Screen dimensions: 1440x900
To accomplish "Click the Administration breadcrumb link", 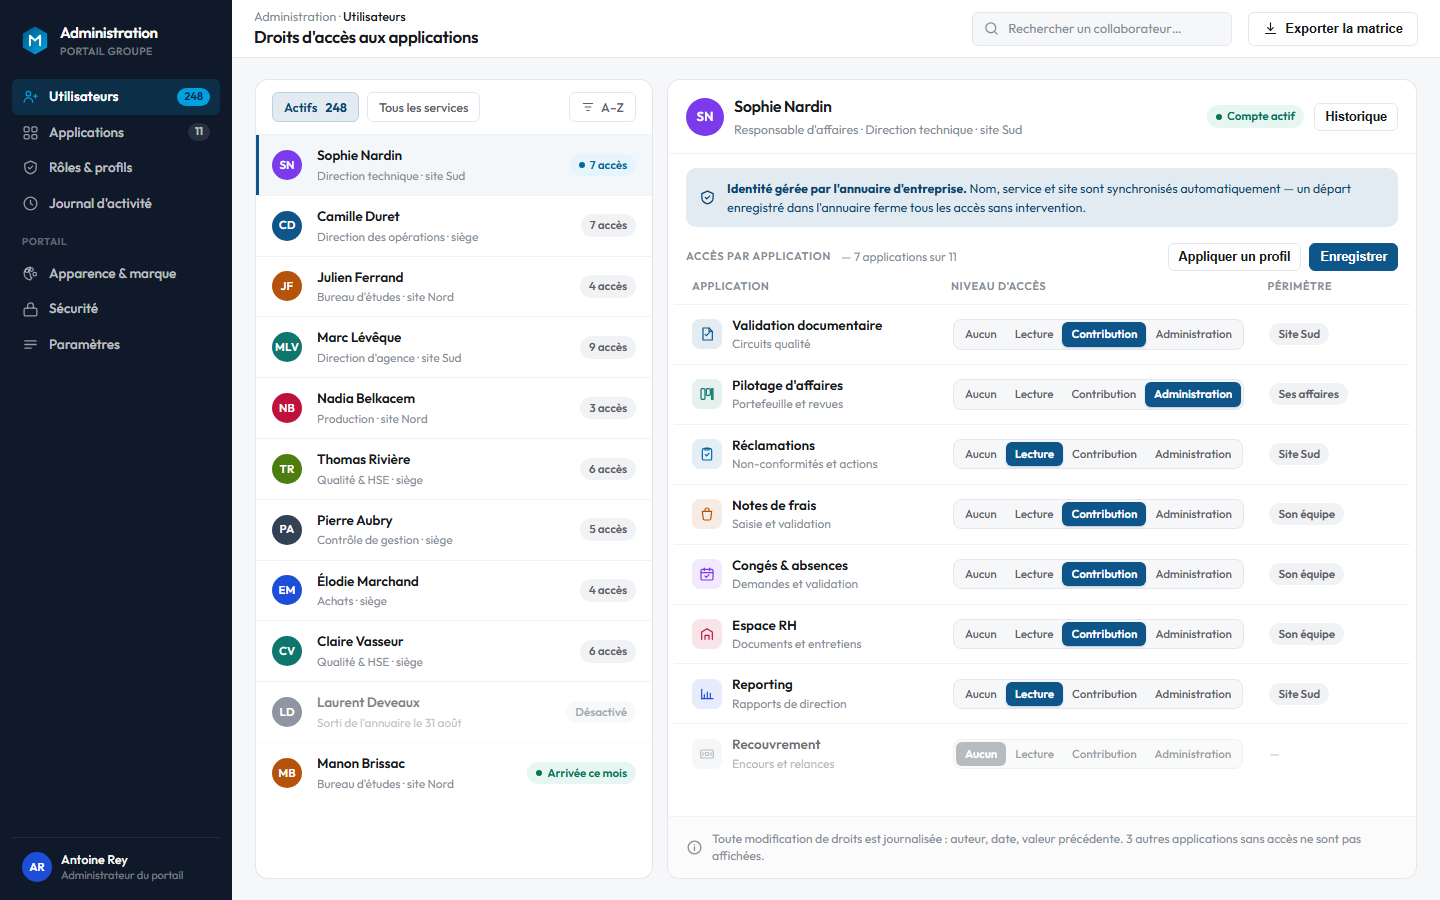I will coord(295,17).
